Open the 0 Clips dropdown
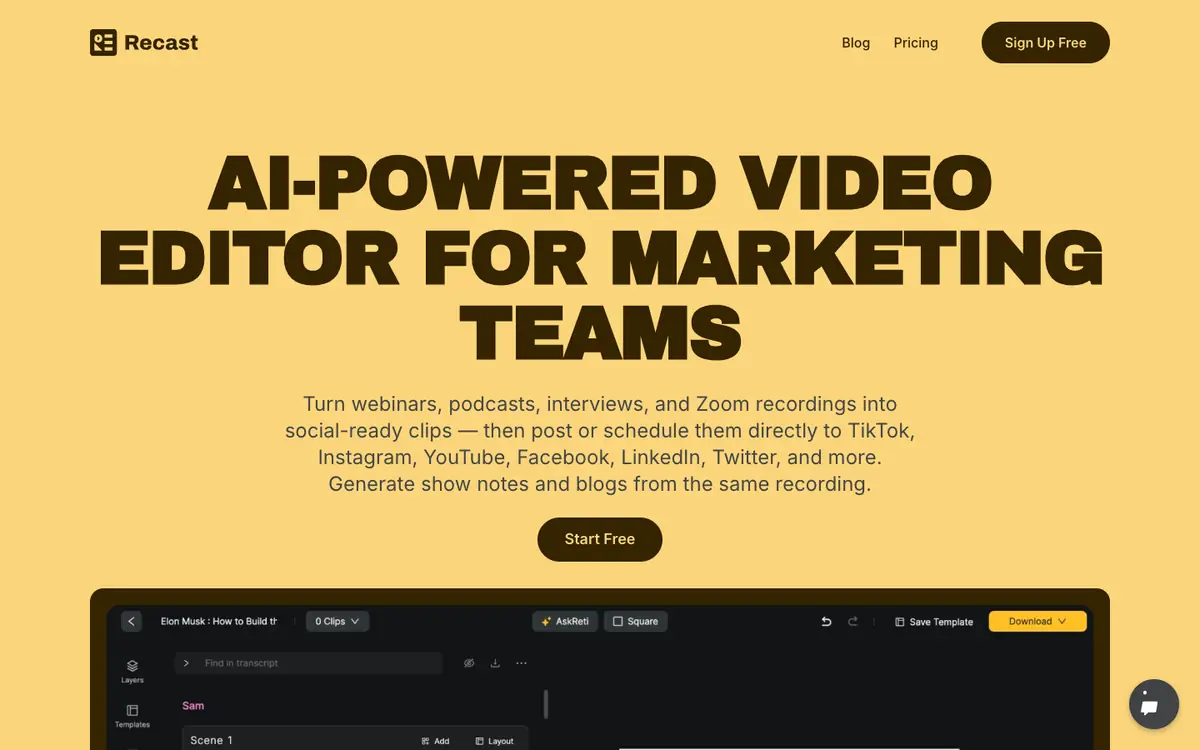This screenshot has height=750, width=1200. pyautogui.click(x=337, y=621)
